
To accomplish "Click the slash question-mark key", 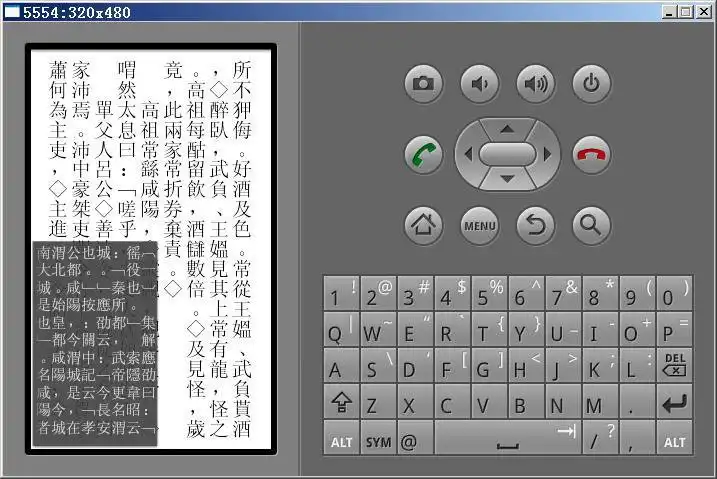I will 601,438.
